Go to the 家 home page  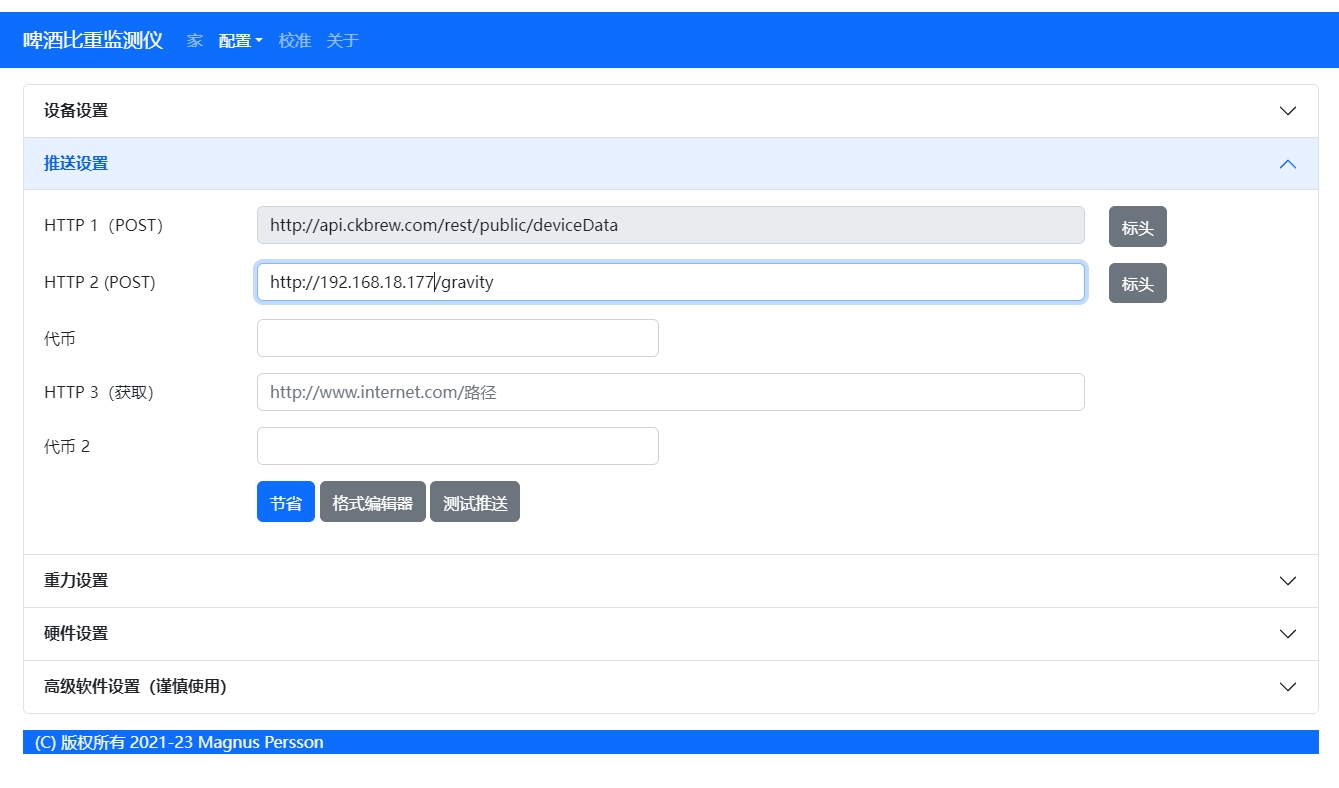(194, 41)
